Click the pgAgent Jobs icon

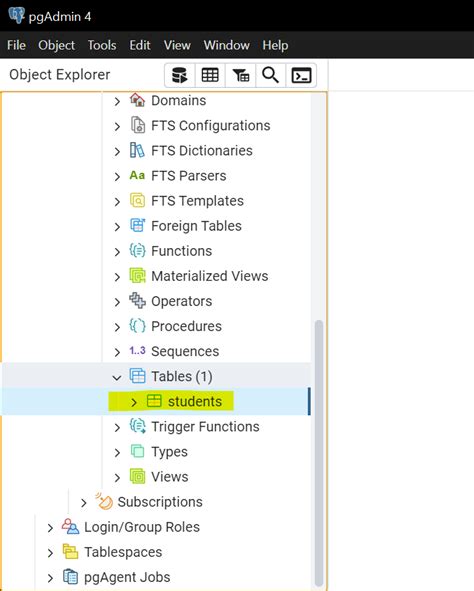[70, 577]
